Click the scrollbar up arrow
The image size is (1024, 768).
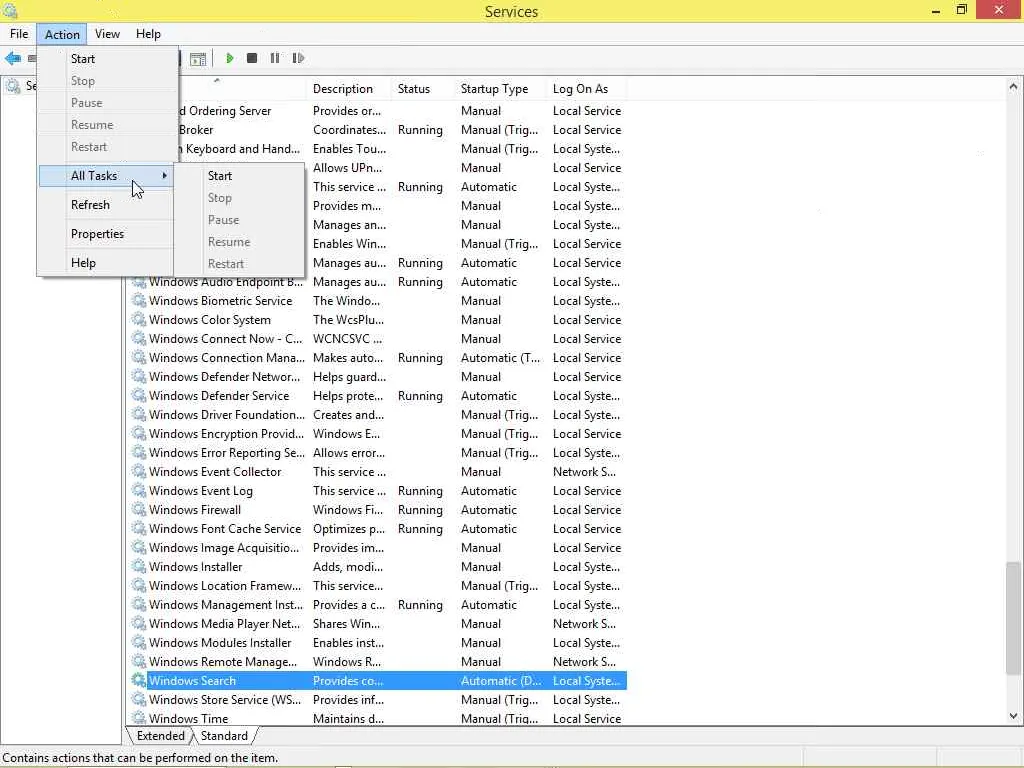[x=1014, y=86]
